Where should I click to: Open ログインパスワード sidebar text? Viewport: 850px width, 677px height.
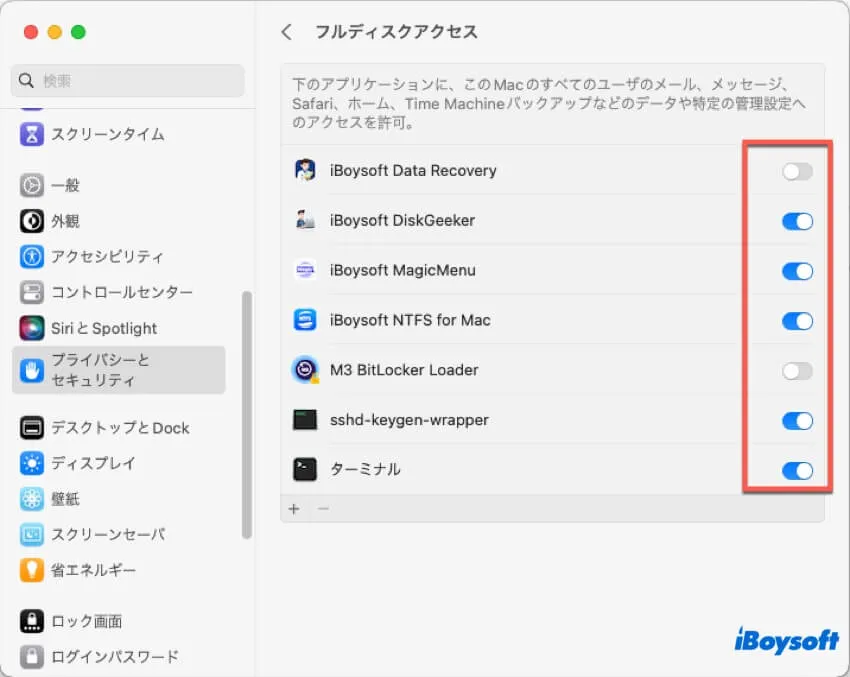point(115,656)
